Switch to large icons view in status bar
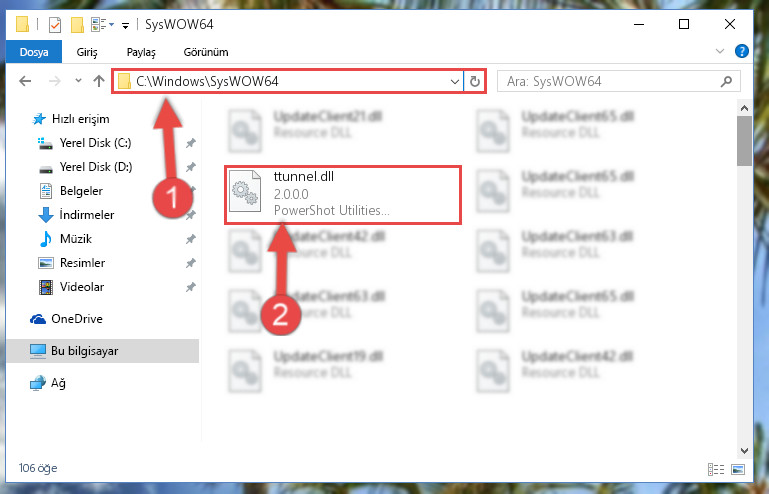The image size is (769, 494). click(738, 469)
